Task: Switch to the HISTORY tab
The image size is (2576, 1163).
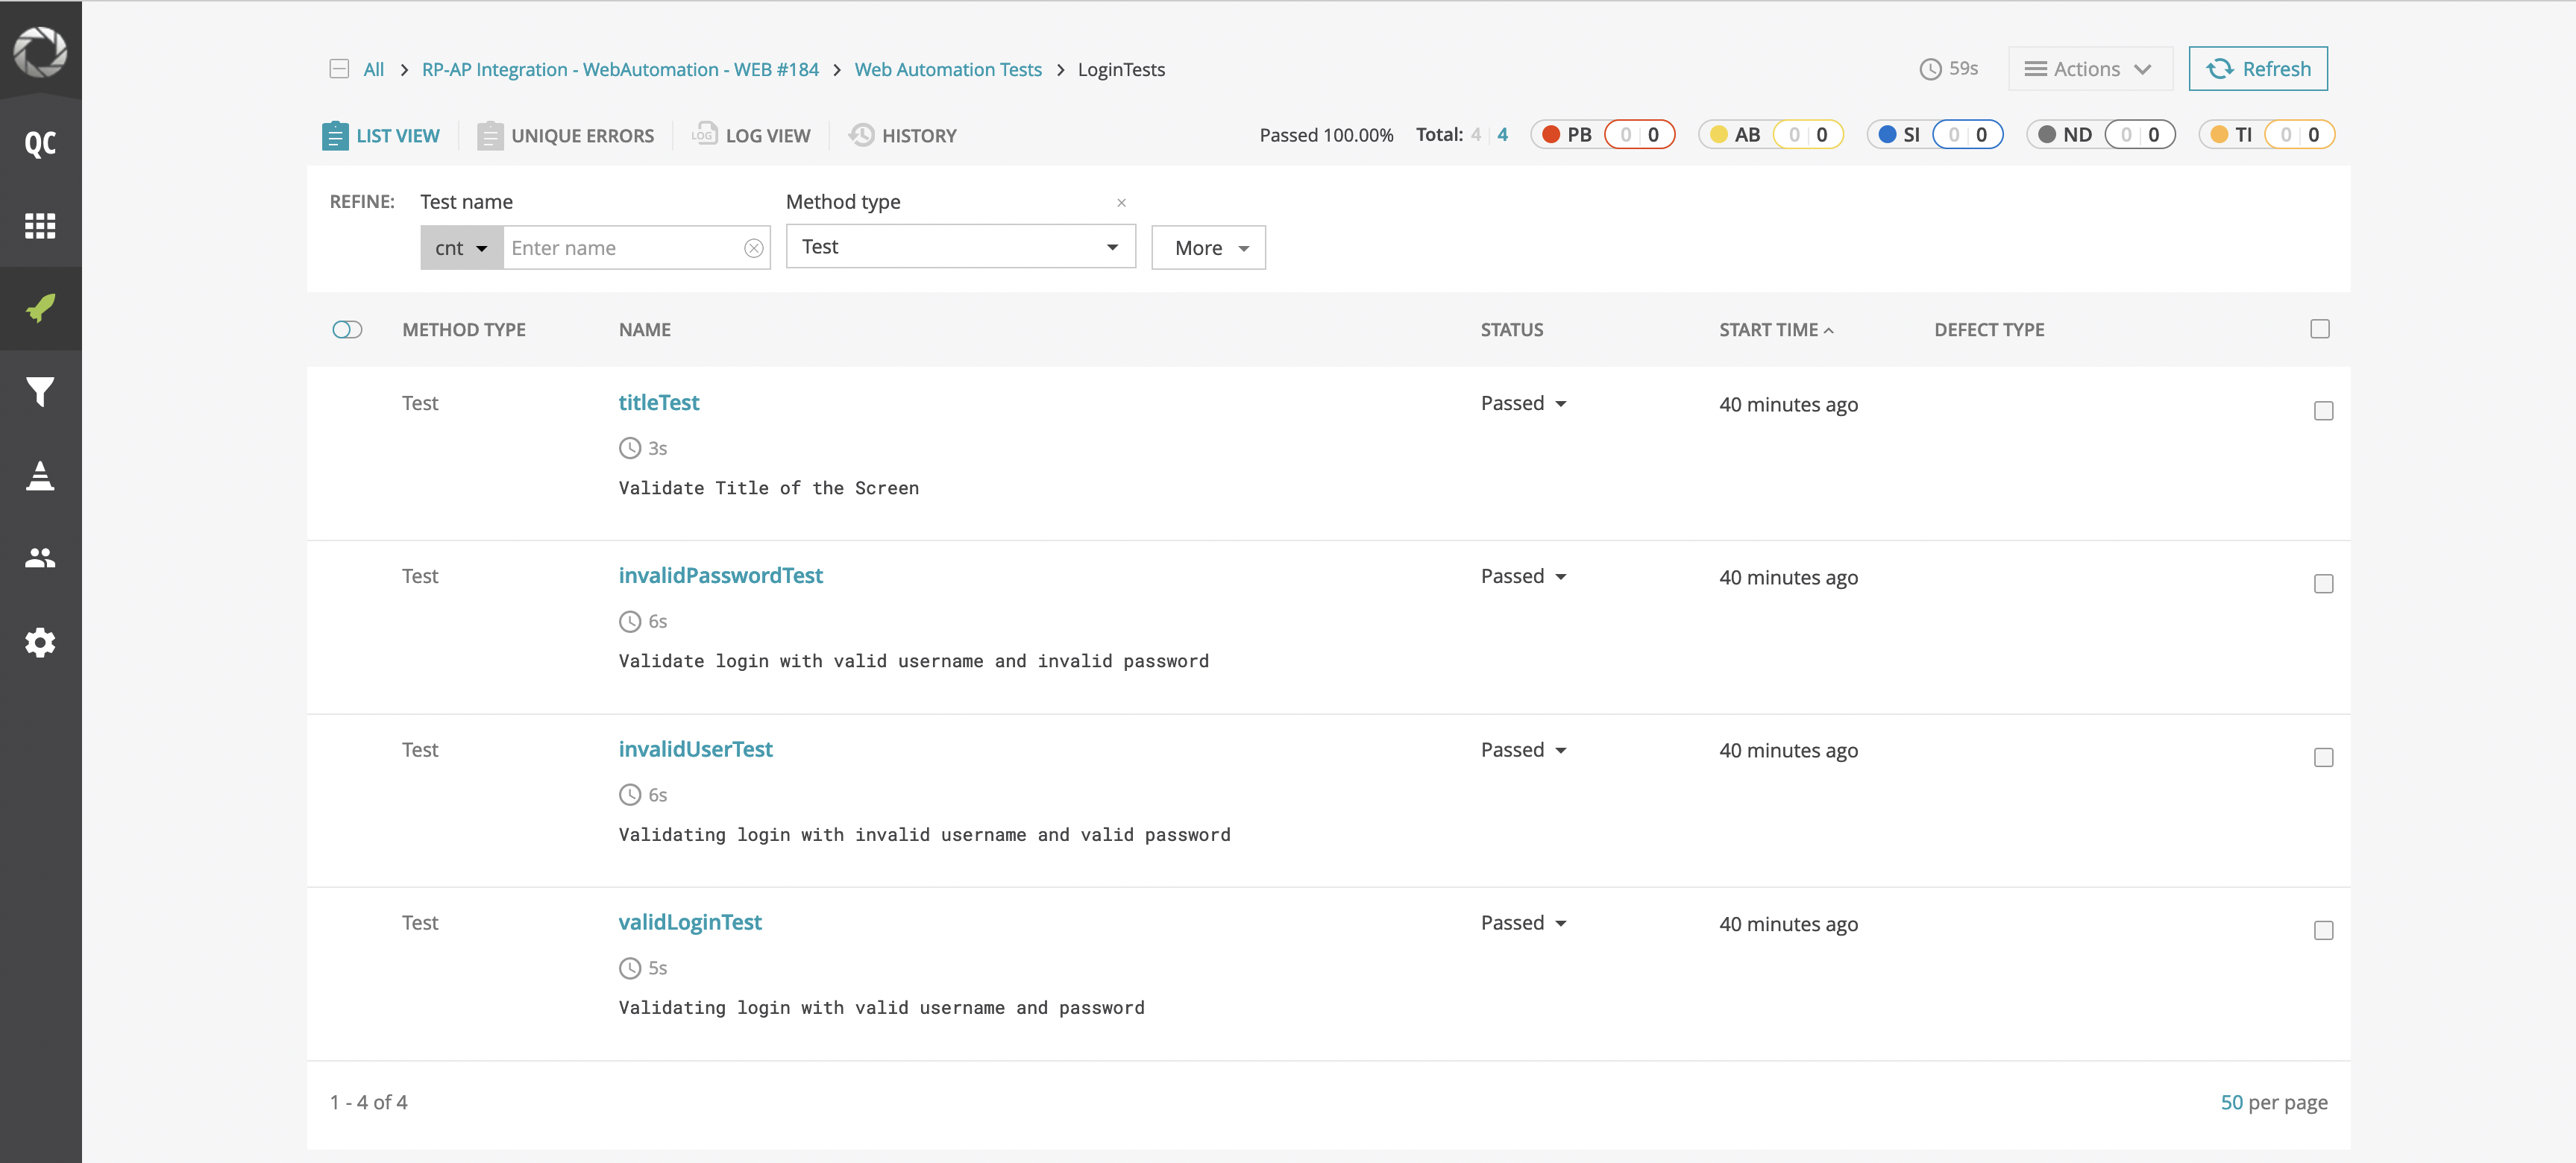Action: (x=902, y=135)
